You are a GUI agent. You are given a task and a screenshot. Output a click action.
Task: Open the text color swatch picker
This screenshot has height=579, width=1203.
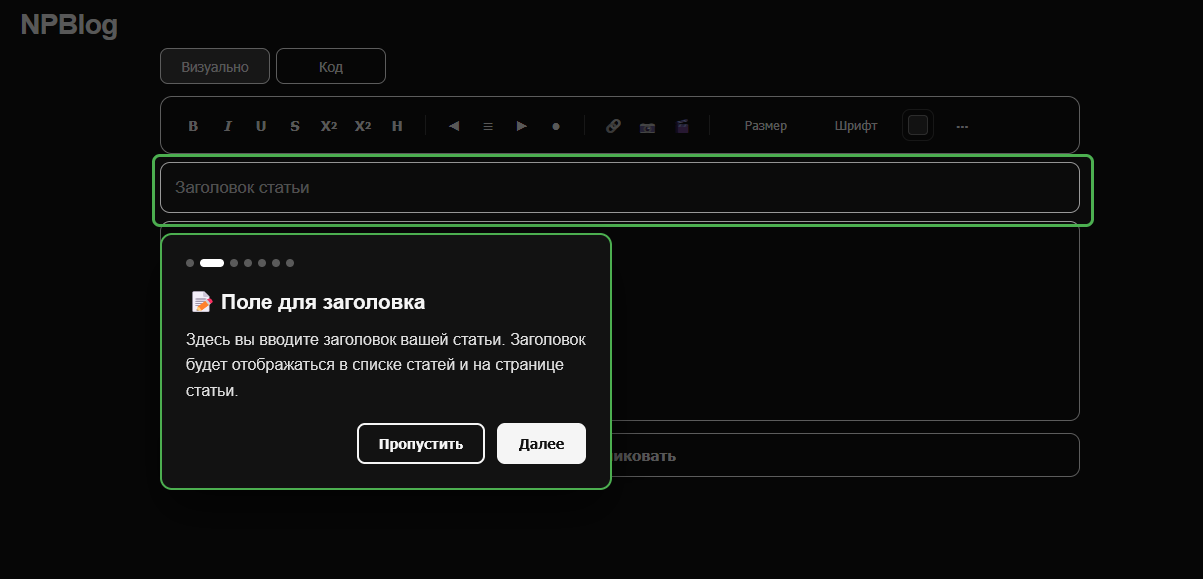tap(918, 126)
